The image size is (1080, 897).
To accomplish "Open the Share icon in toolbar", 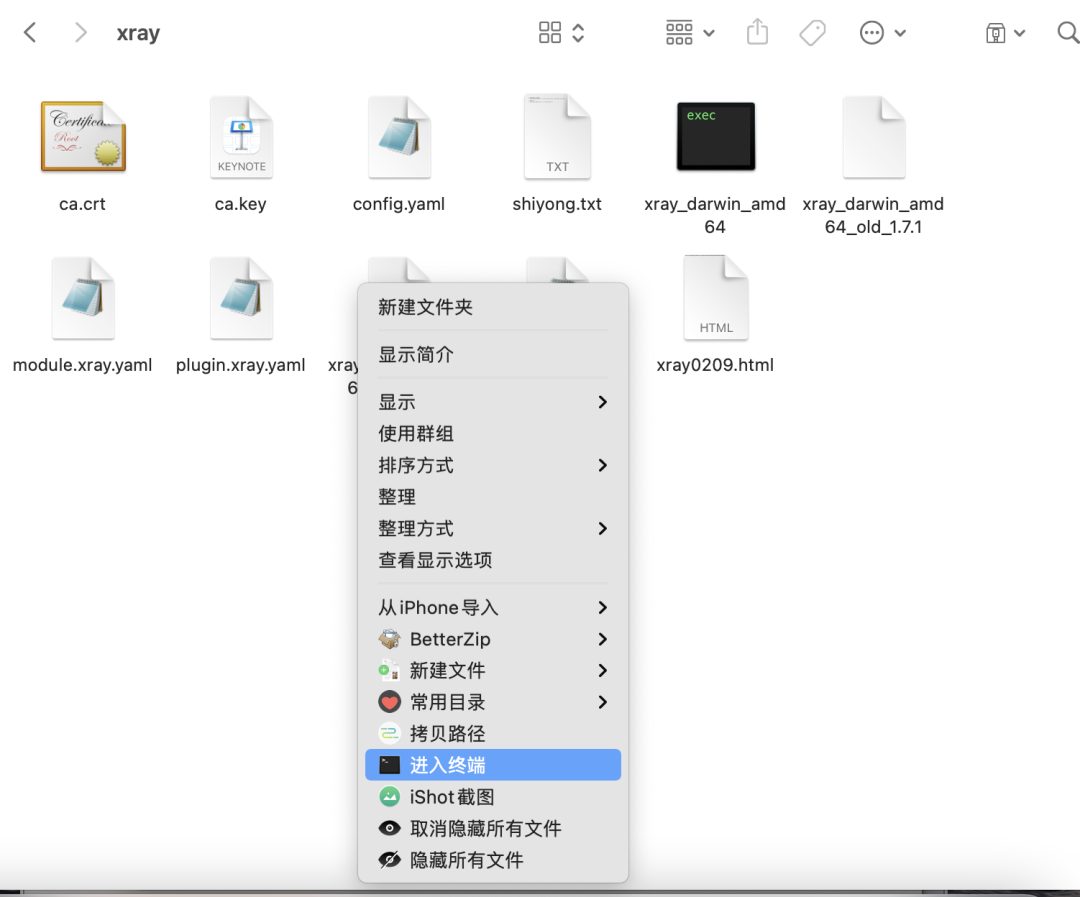I will (757, 32).
